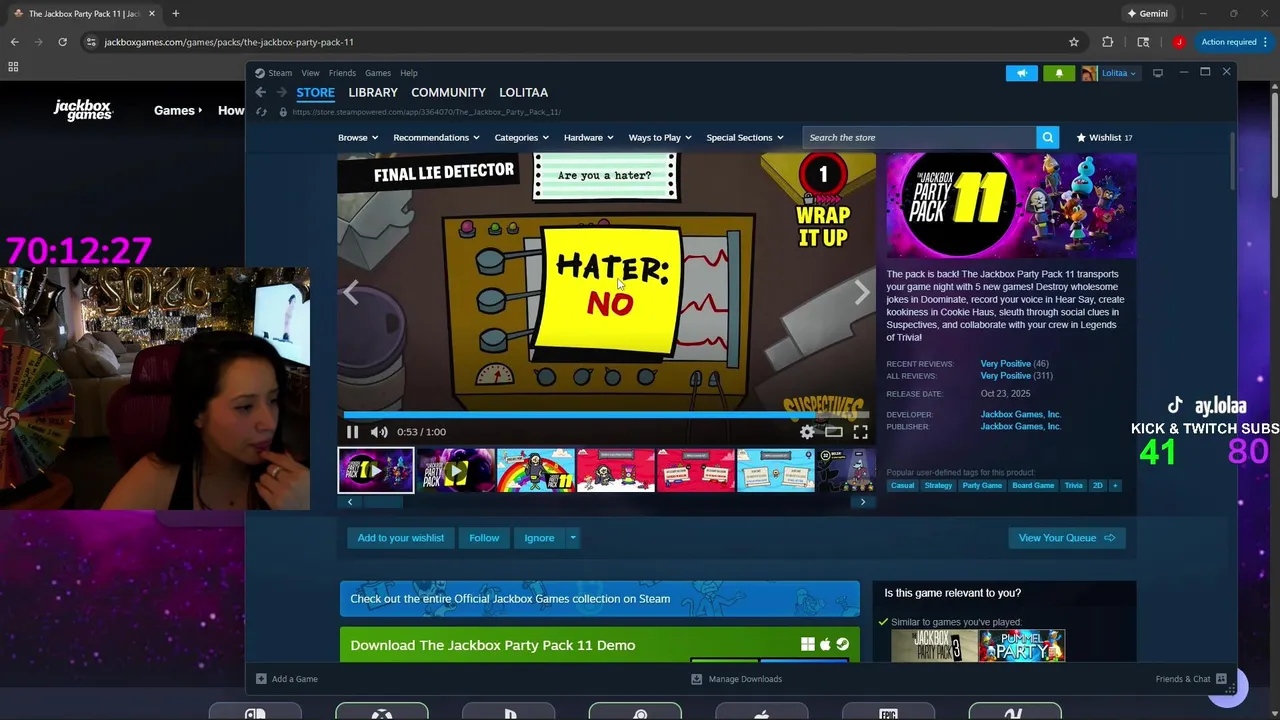Screen dimensions: 1280x720
Task: Show previous media with left arrow
Action: (x=351, y=292)
